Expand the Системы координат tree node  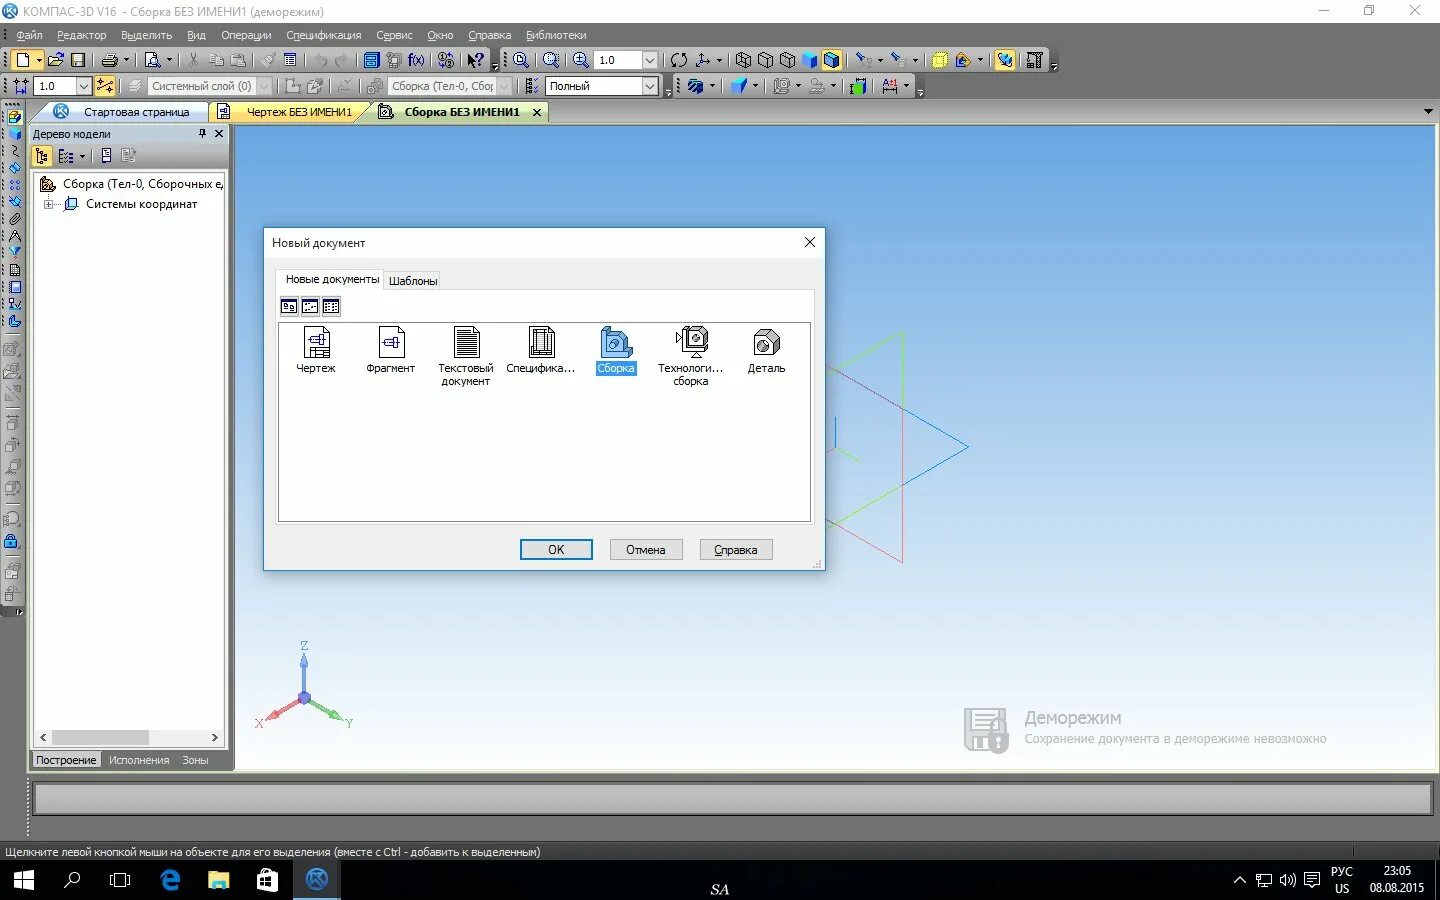(47, 204)
